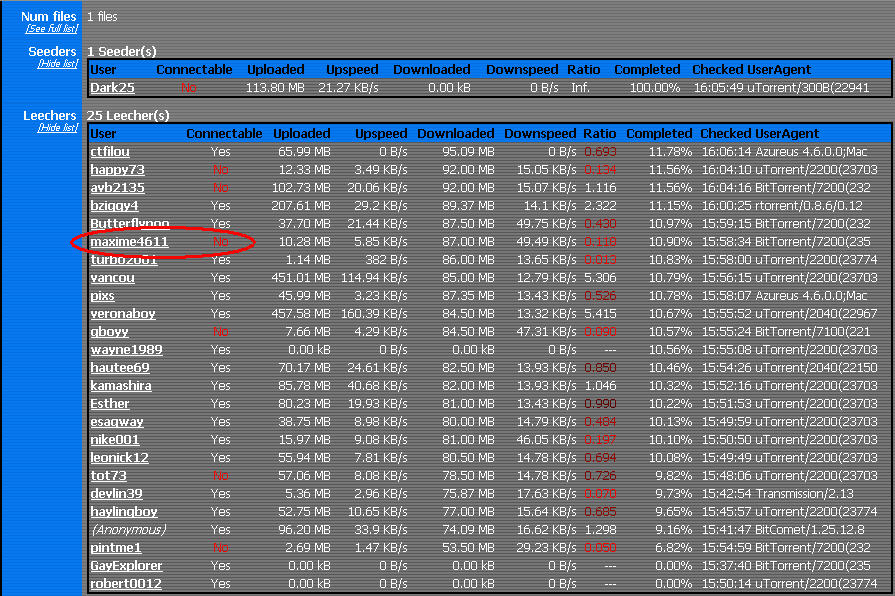895x596 pixels.
Task: Click on the veronaboy username
Action: point(122,314)
